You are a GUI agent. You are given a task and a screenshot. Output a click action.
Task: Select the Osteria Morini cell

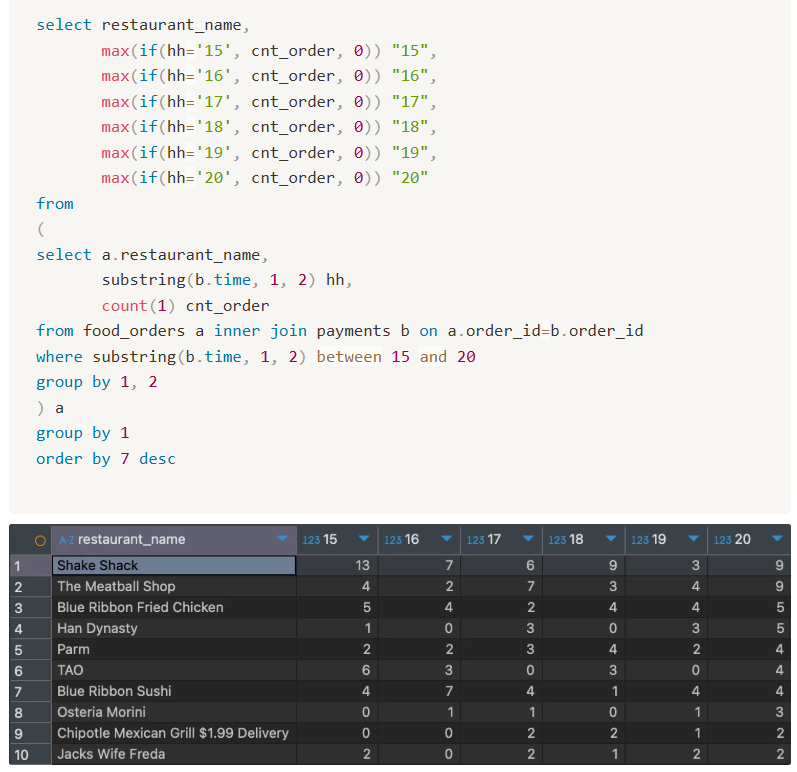(x=174, y=712)
